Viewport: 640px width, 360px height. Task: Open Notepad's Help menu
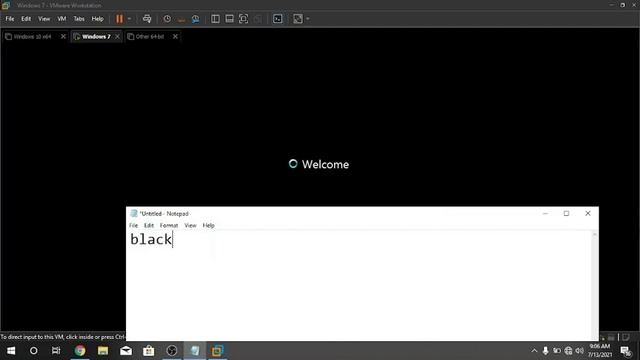(x=209, y=225)
